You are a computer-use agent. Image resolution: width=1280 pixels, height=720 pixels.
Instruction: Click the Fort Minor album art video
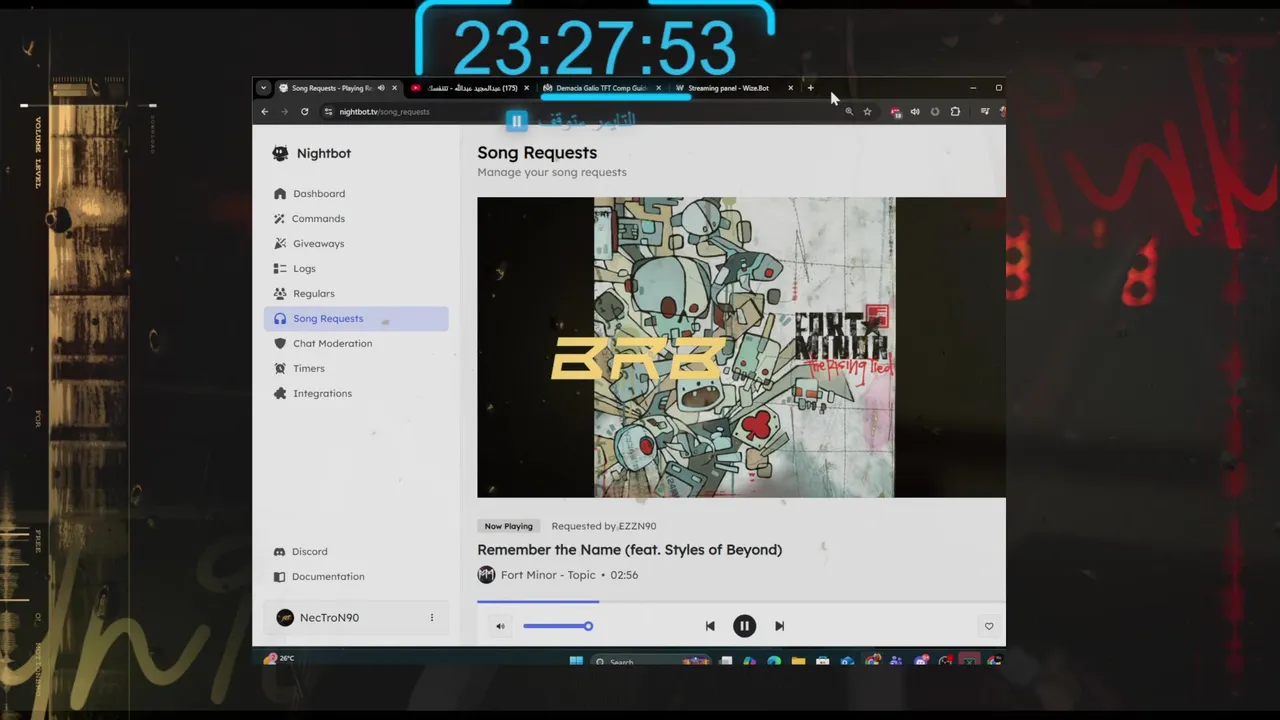(741, 347)
